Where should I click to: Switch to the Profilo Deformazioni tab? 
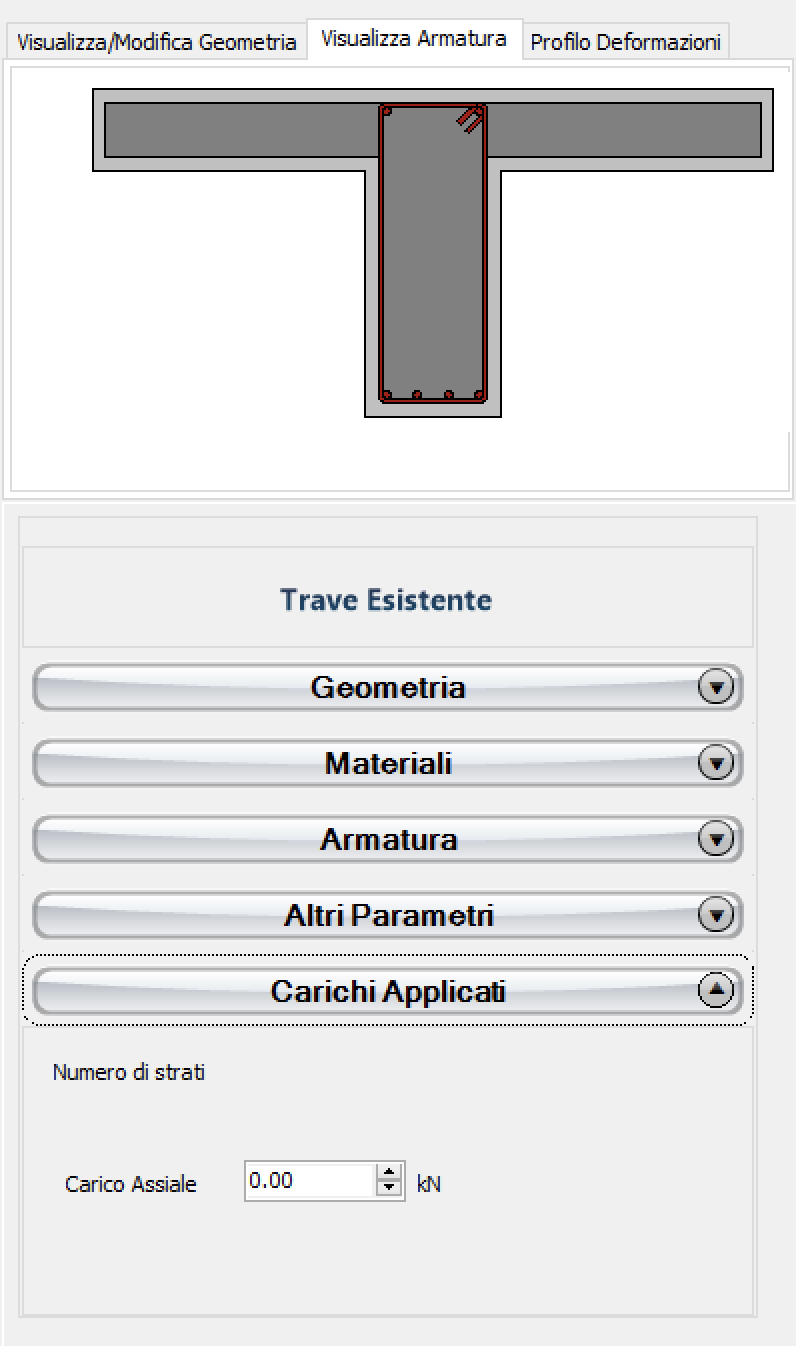pos(626,43)
